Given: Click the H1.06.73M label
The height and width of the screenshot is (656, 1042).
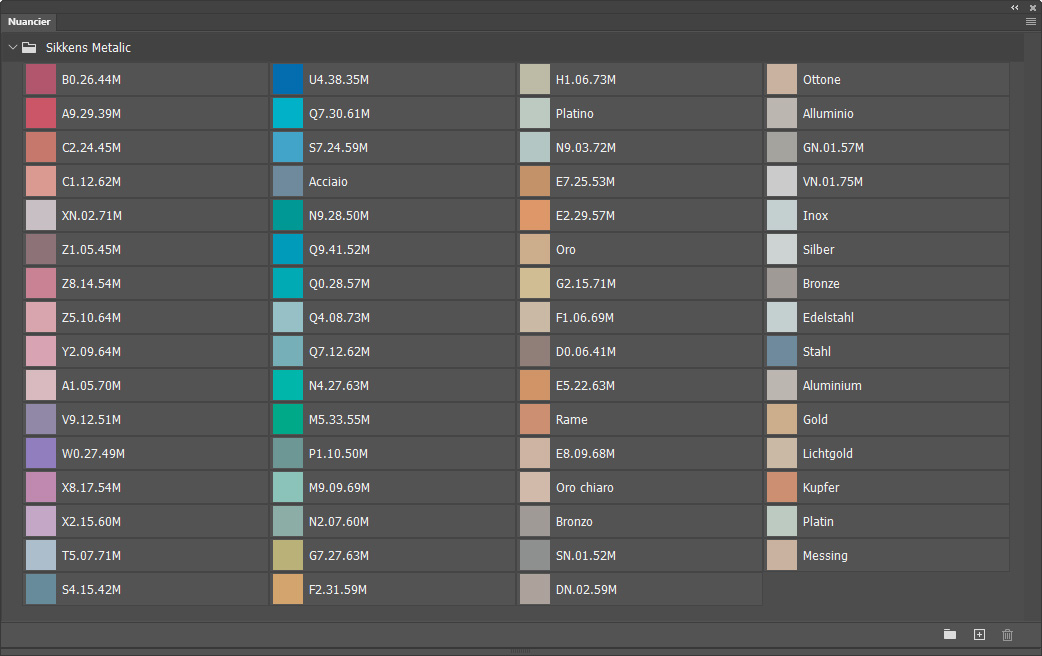Looking at the screenshot, I should tap(585, 79).
